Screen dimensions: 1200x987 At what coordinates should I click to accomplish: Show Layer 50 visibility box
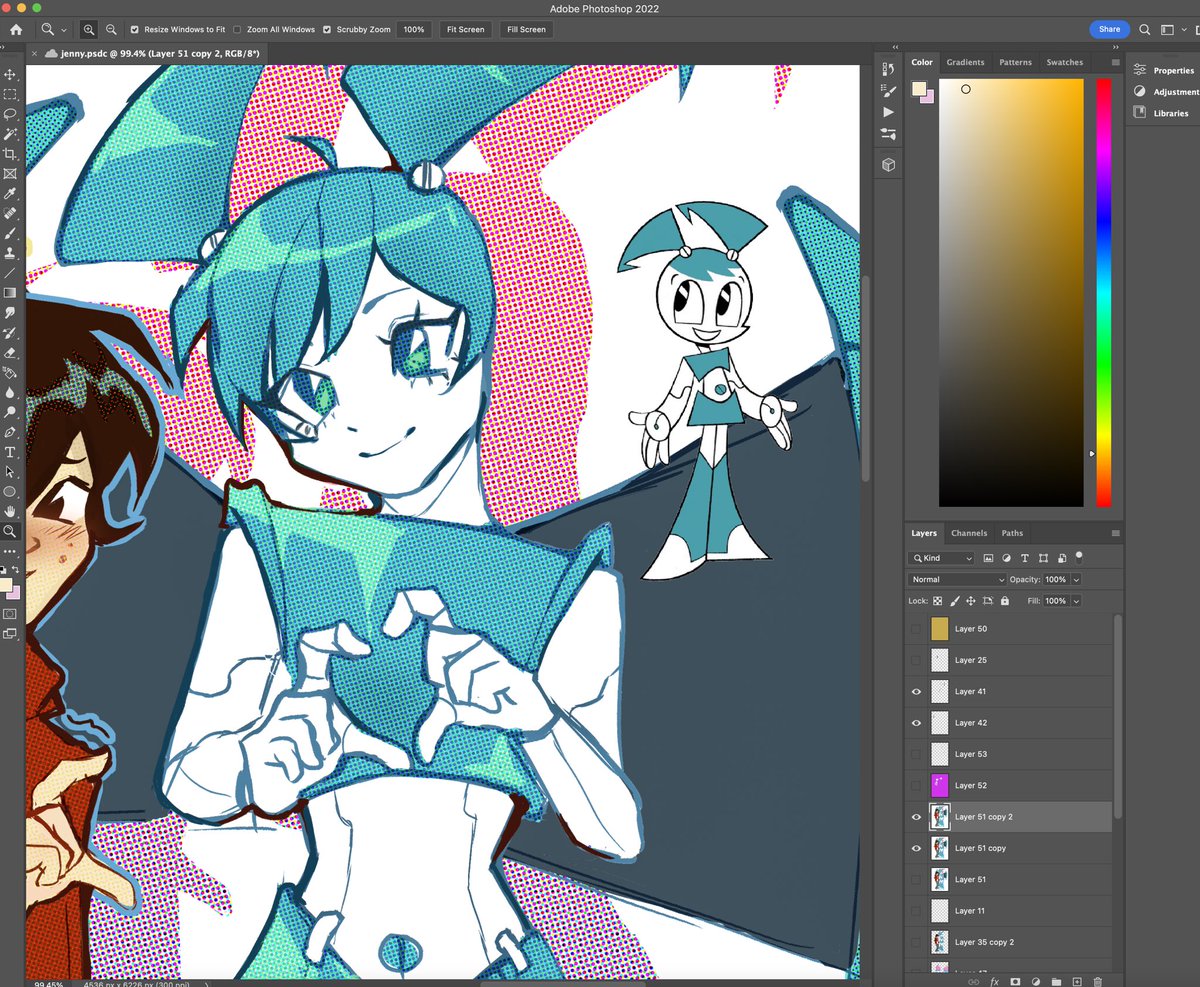[916, 629]
